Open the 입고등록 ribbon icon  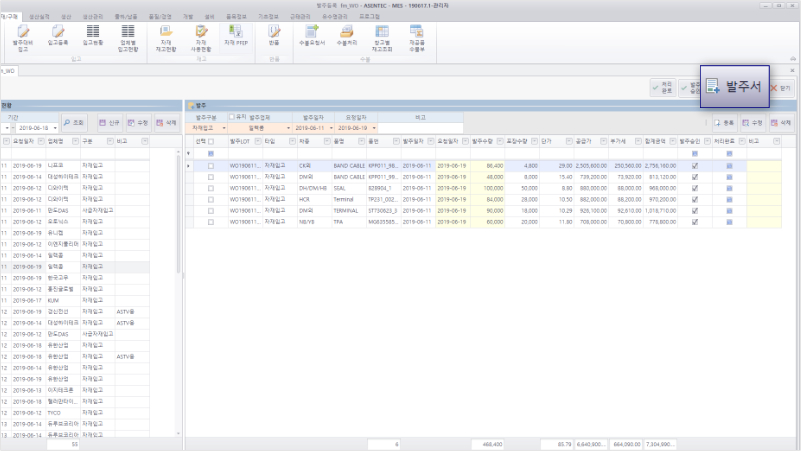[x=58, y=37]
